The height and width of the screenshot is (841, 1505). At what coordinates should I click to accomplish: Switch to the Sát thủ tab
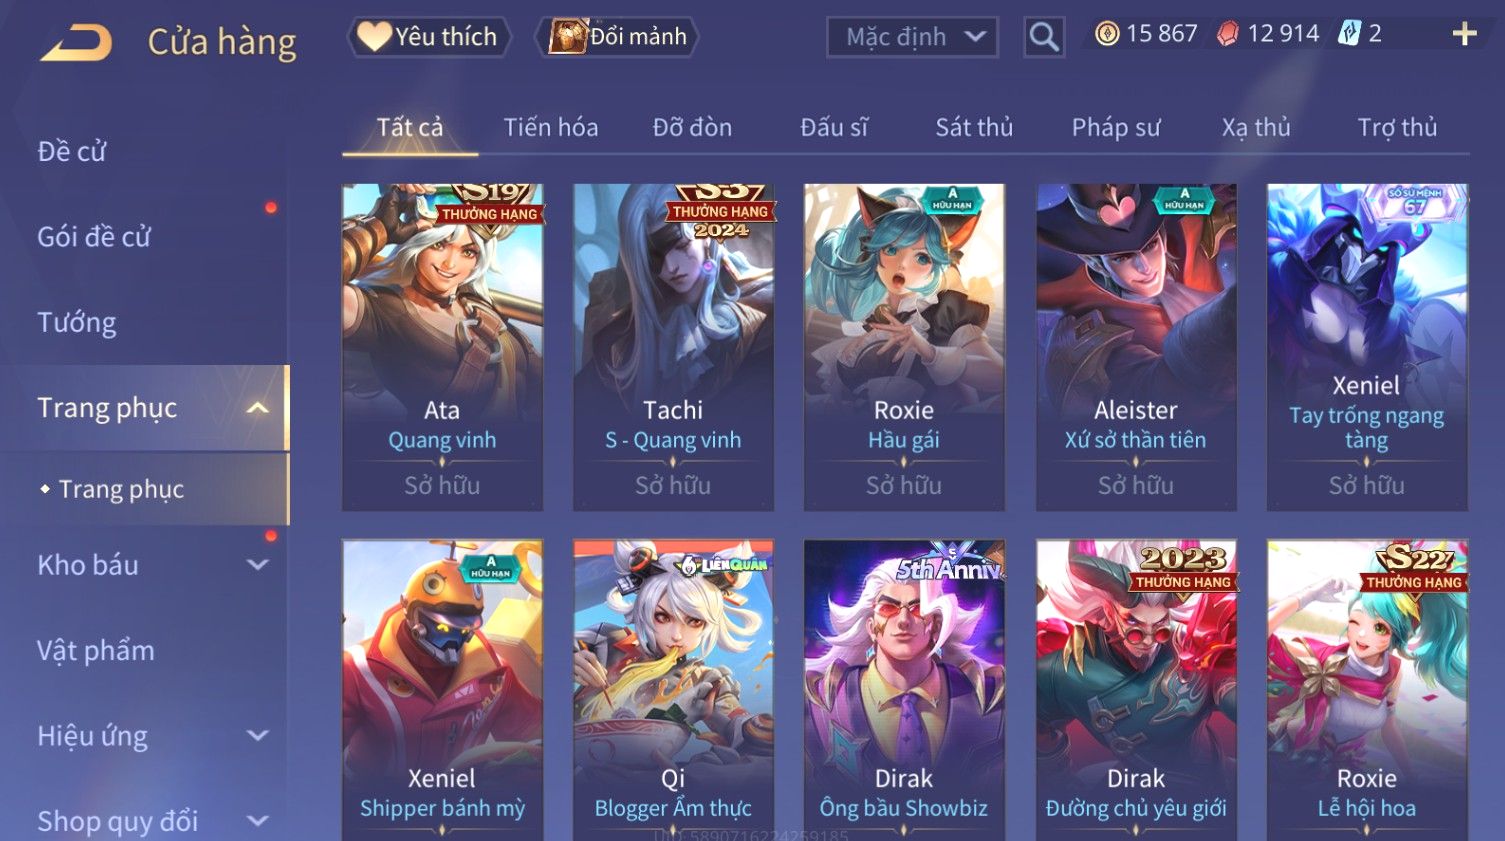click(x=974, y=128)
